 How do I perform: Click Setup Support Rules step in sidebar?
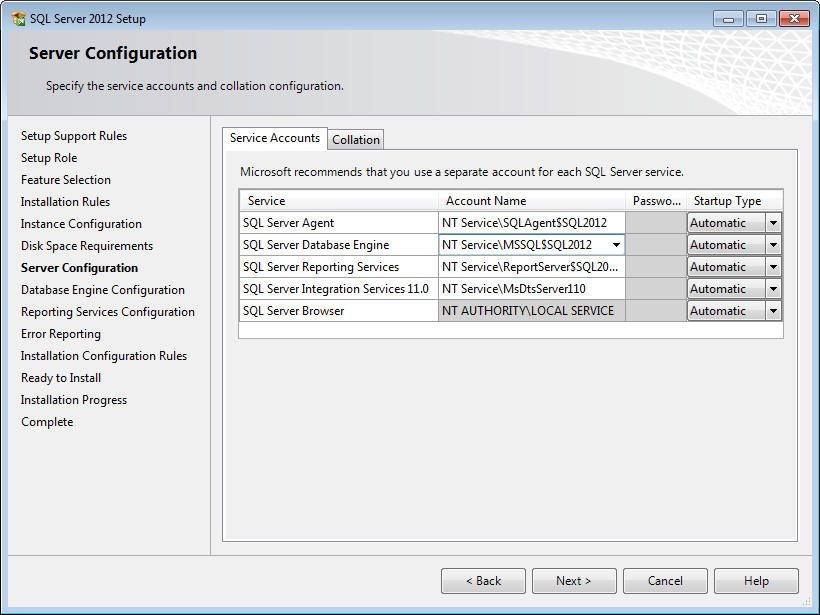tap(74, 136)
